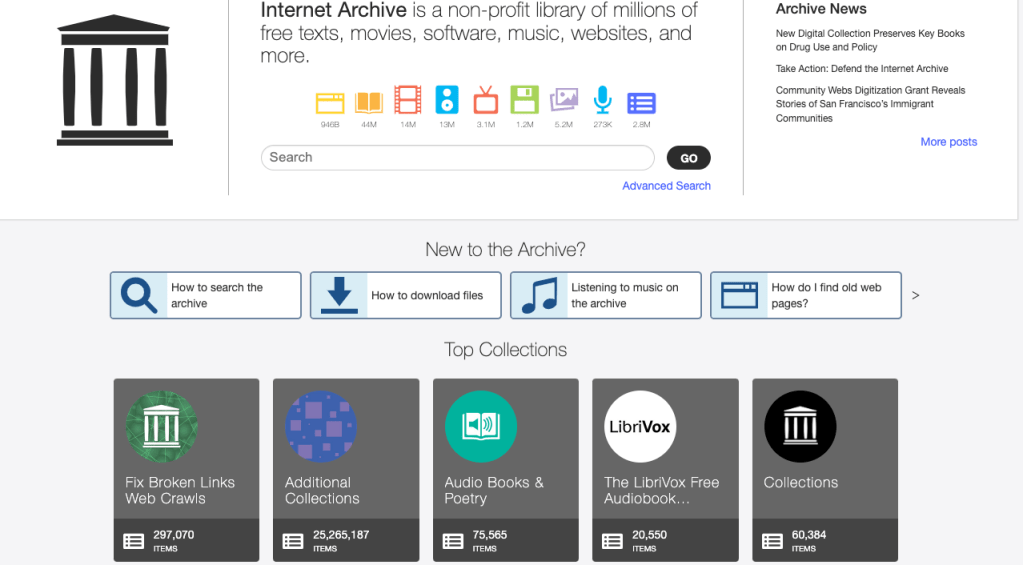The image size is (1023, 565).
Task: Open the How to download files guide
Action: point(406,296)
